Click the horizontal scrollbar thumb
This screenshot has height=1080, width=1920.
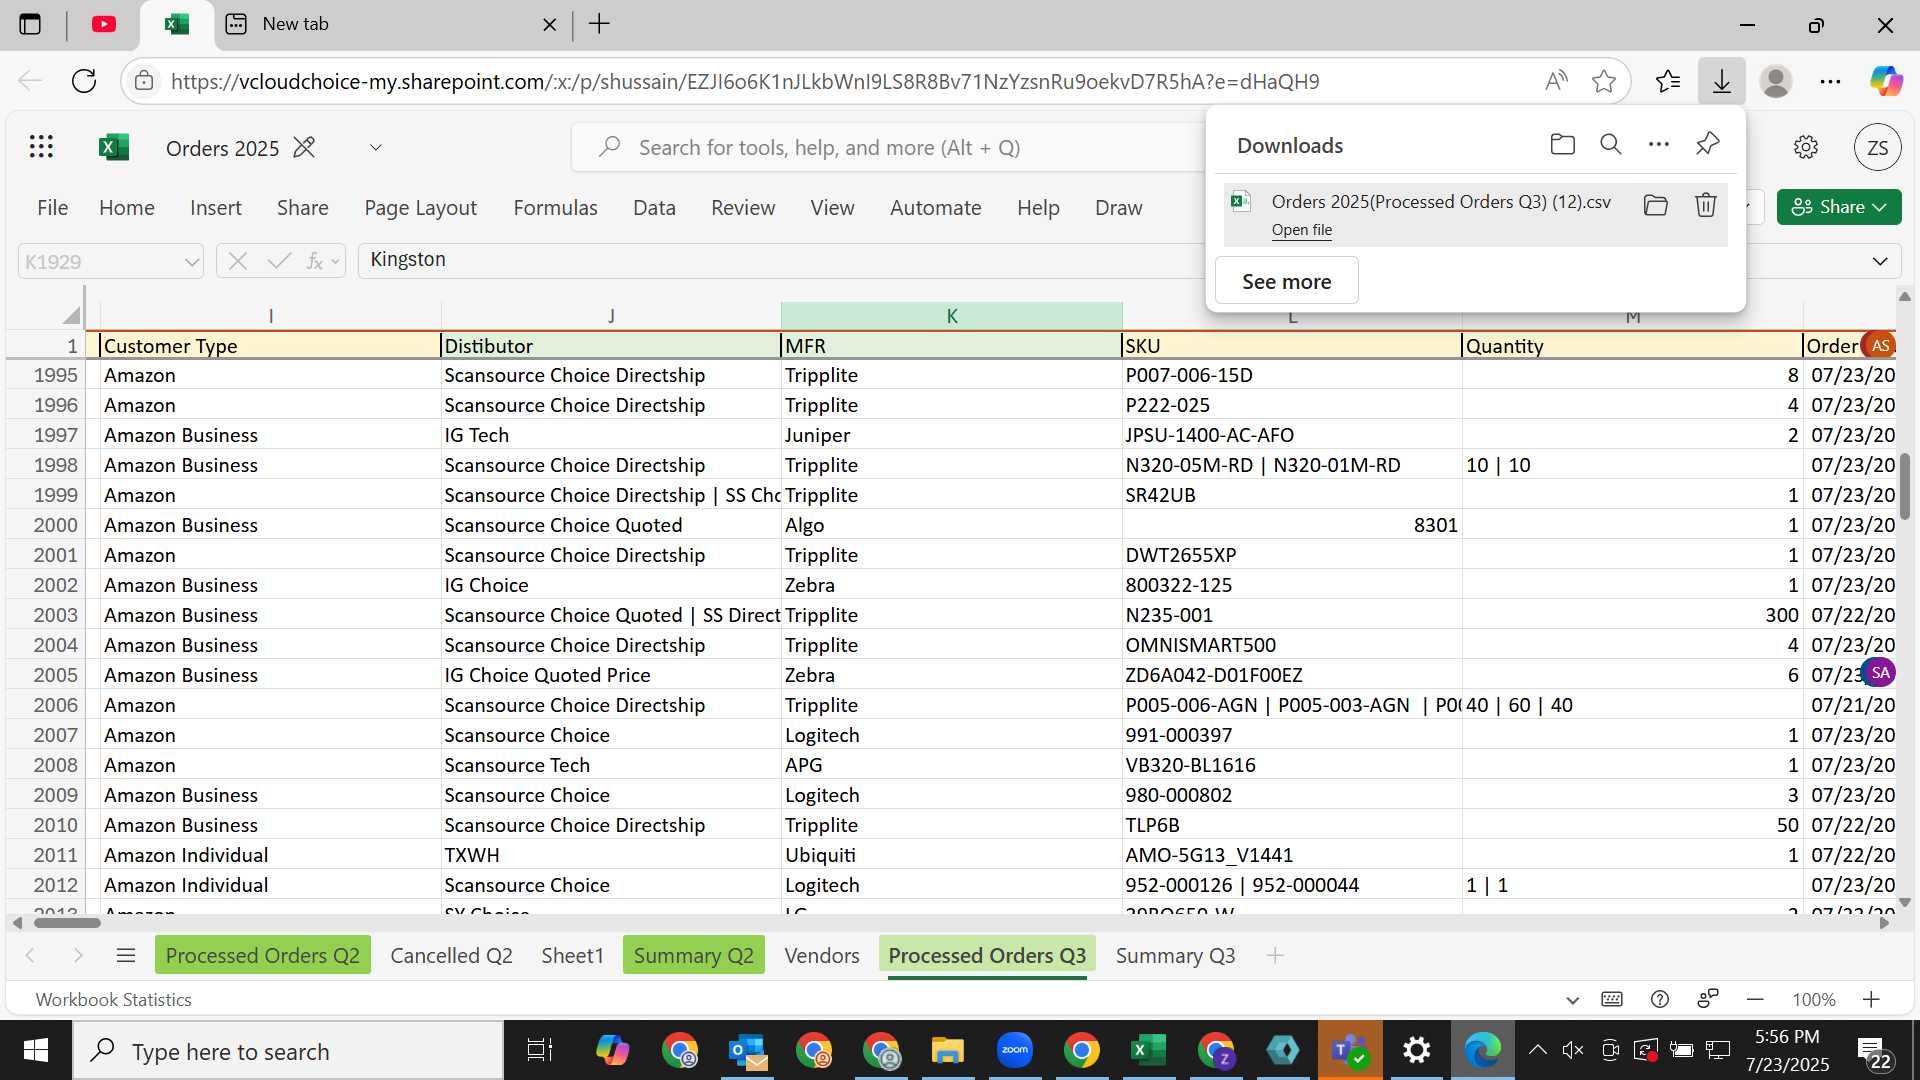point(67,922)
